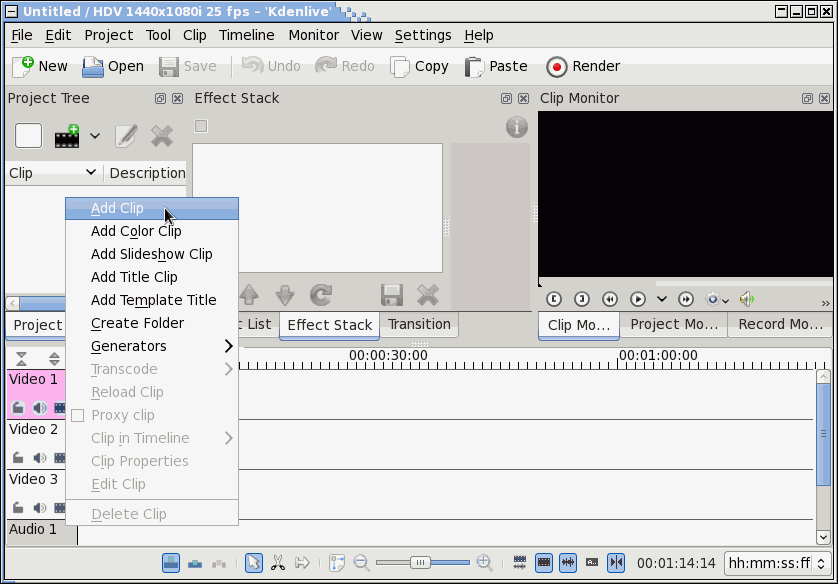The height and width of the screenshot is (584, 838).
Task: Click the Clip column header sort arrow
Action: [90, 172]
